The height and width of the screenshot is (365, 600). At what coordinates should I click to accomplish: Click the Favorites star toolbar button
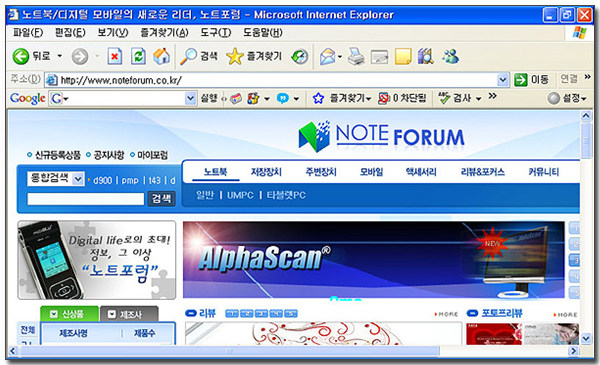click(x=254, y=57)
